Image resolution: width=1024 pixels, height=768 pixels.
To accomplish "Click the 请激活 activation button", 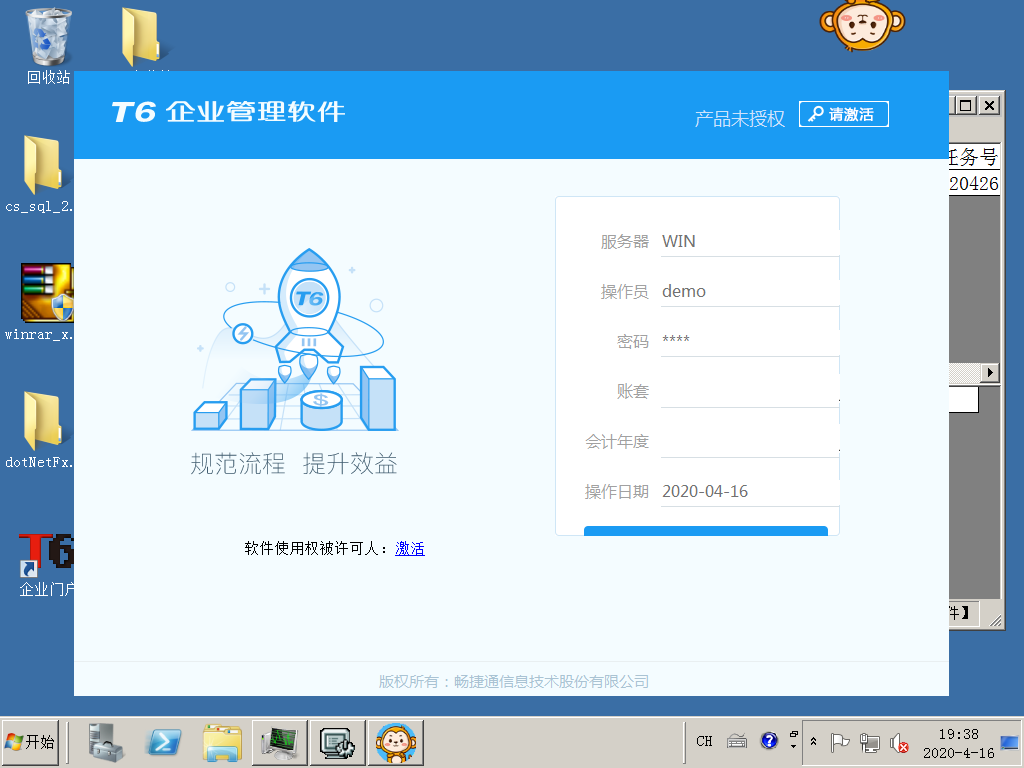I will pos(843,114).
